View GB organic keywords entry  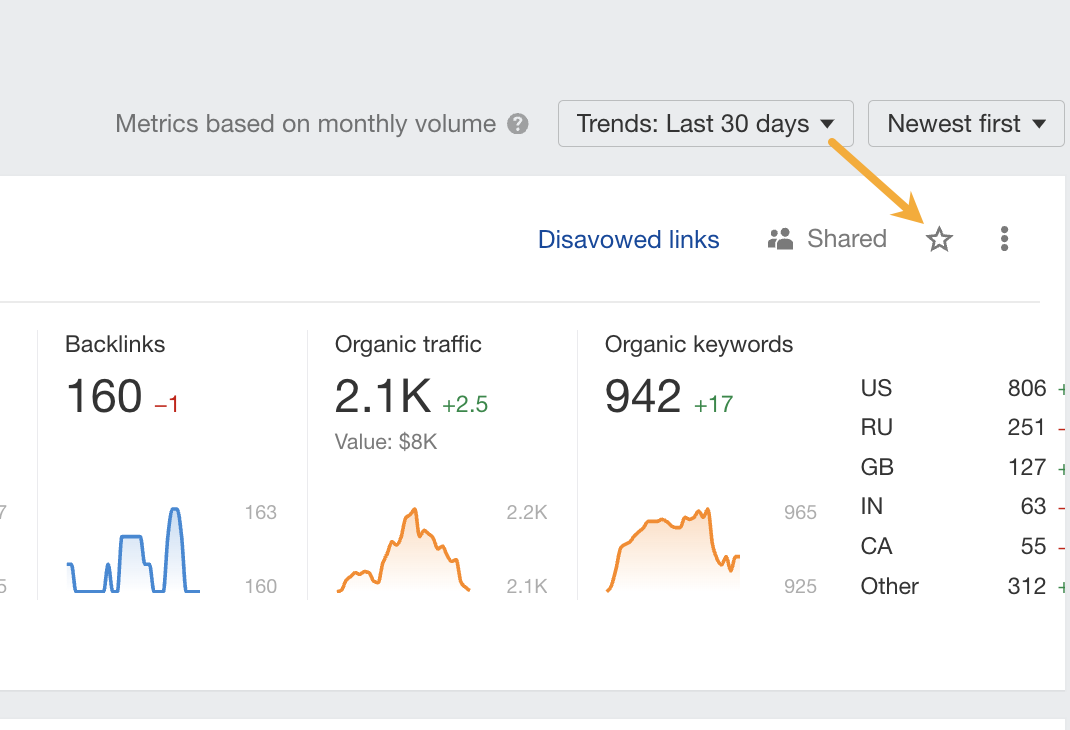pyautogui.click(x=950, y=467)
